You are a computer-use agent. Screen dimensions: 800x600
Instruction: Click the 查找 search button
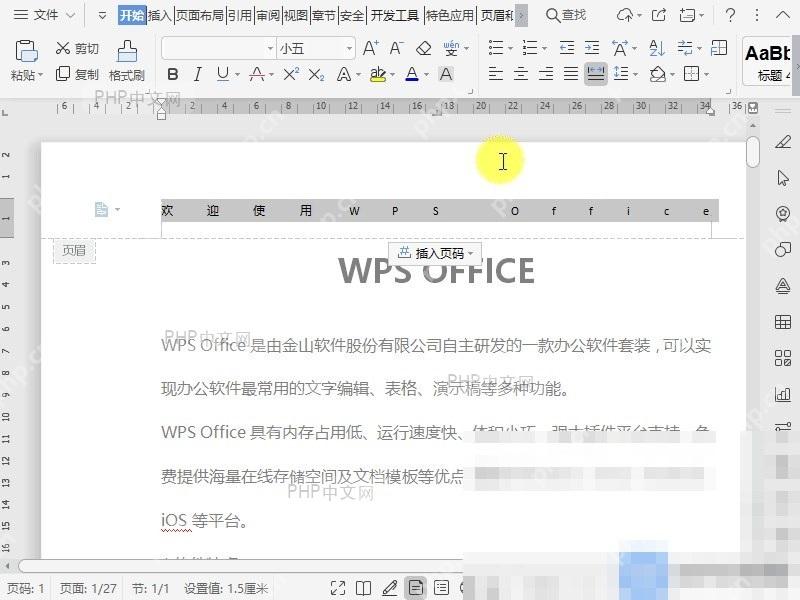565,15
